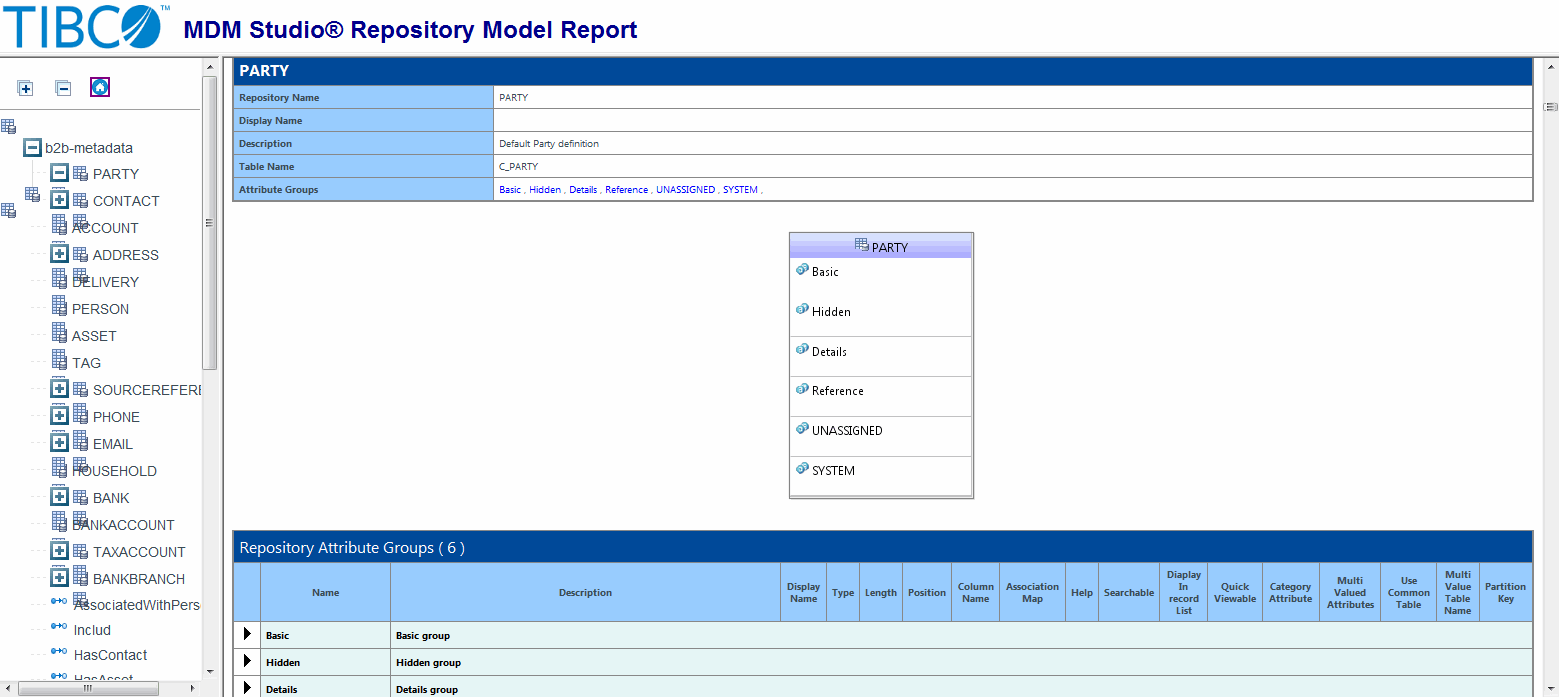This screenshot has width=1559, height=697.
Task: Expand the Hidden group table row
Action: [x=247, y=661]
